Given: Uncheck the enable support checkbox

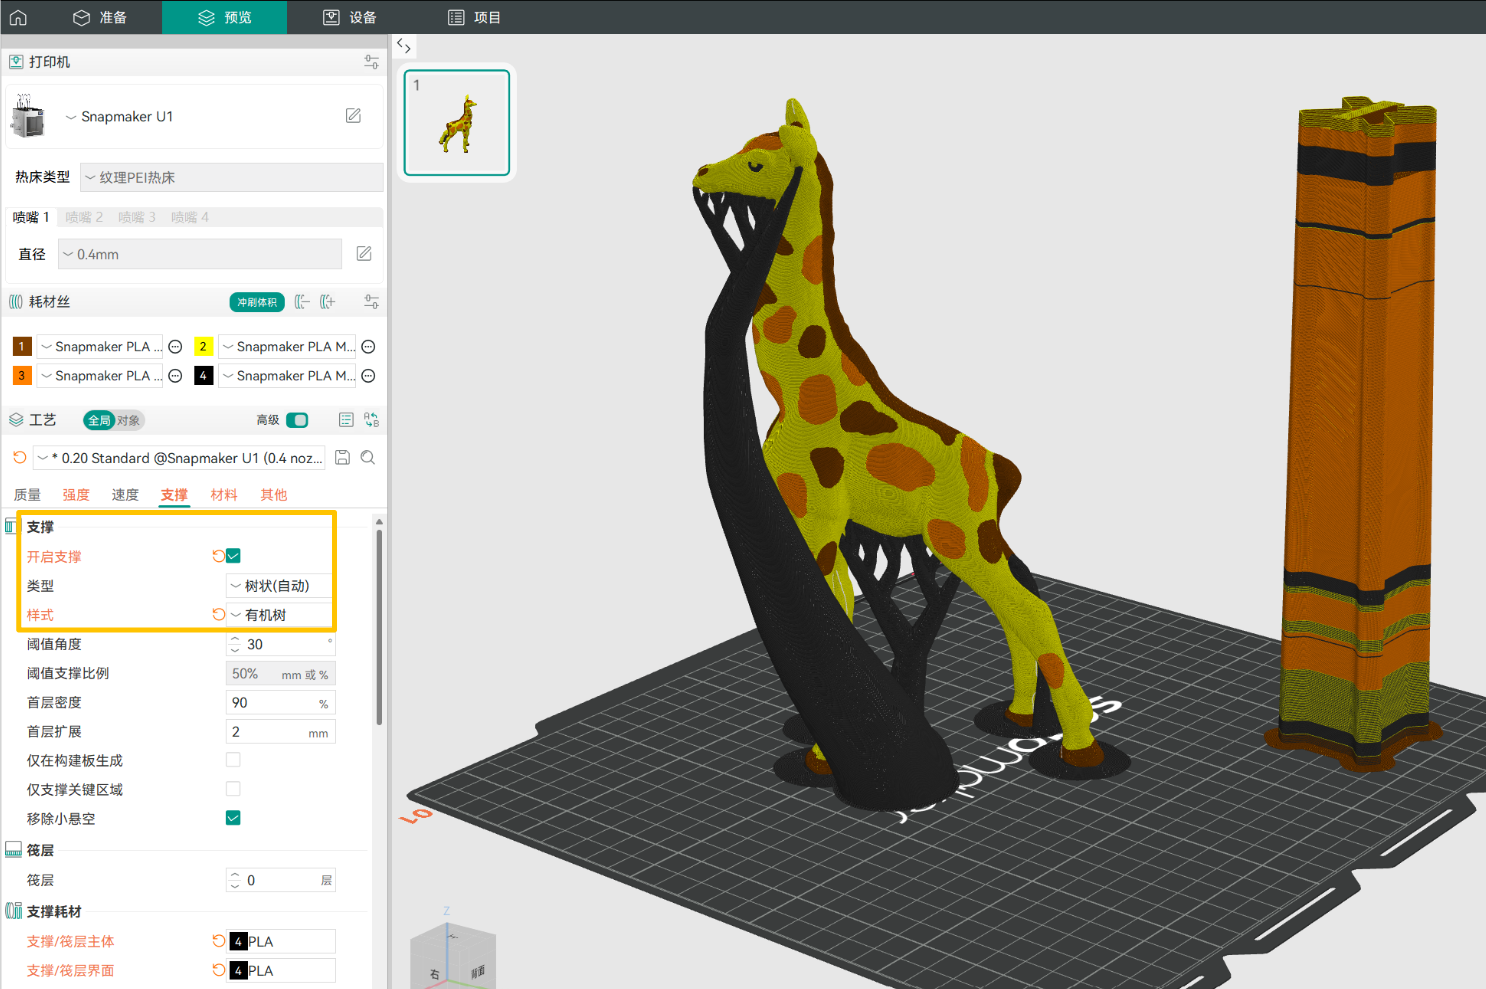Looking at the screenshot, I should point(233,556).
